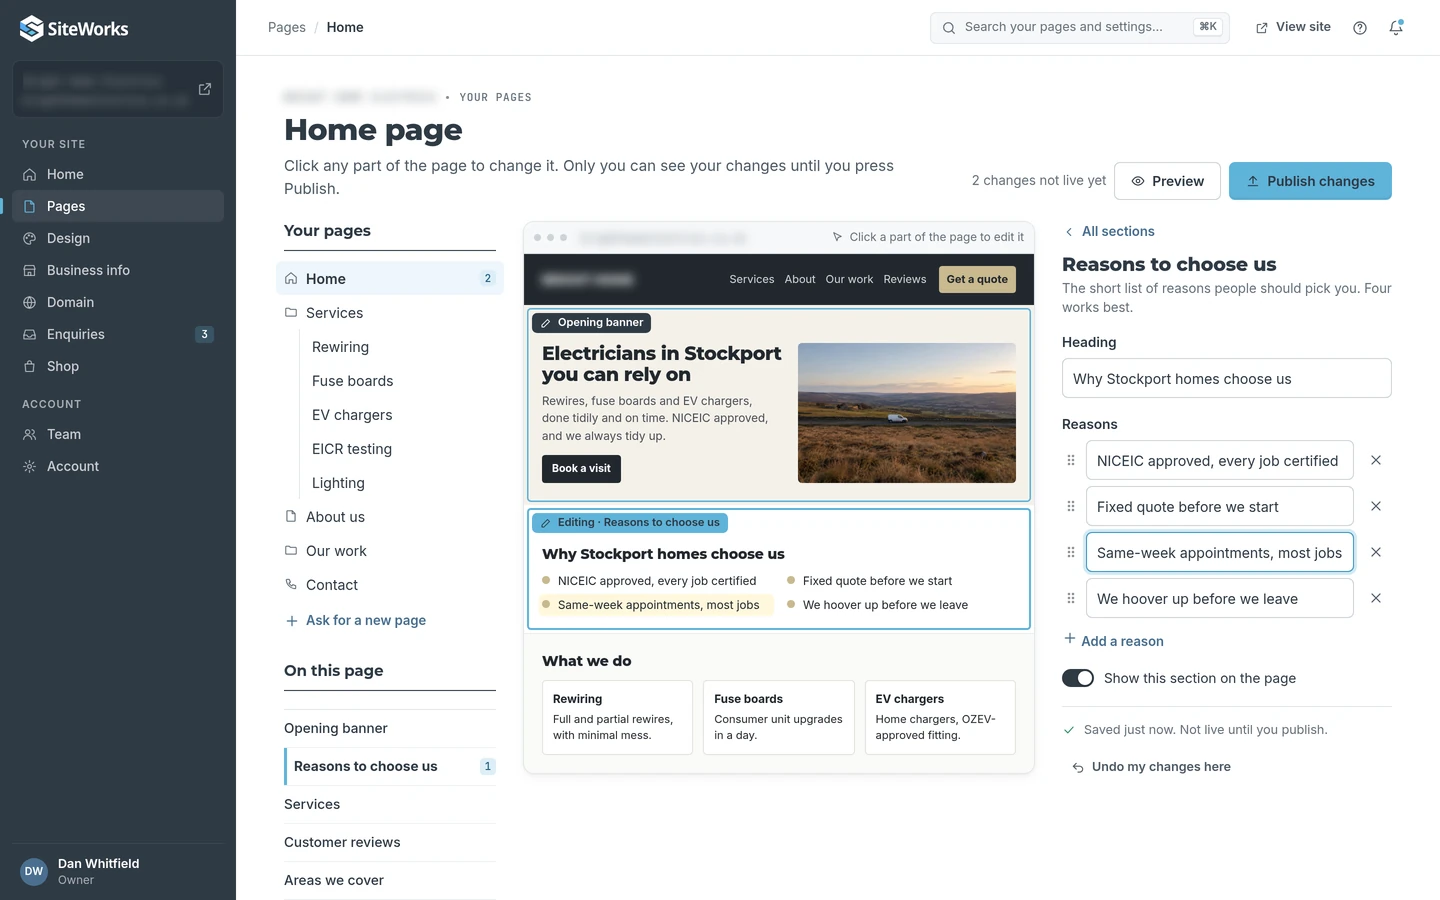Undo my changes here

point(1151,767)
